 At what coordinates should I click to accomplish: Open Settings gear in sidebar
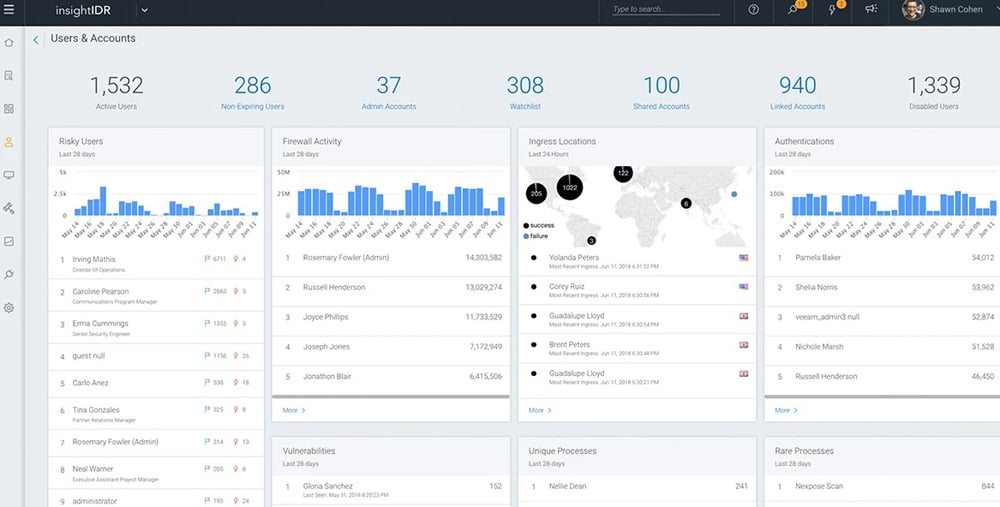pos(9,307)
